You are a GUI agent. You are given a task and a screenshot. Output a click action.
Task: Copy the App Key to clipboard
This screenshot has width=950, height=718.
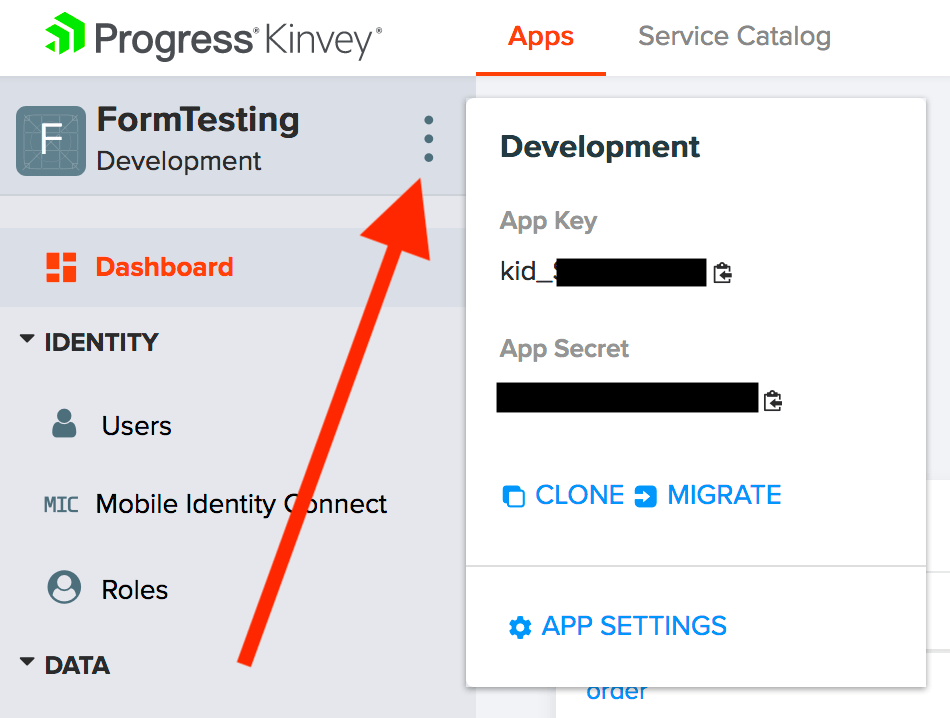coord(723,272)
